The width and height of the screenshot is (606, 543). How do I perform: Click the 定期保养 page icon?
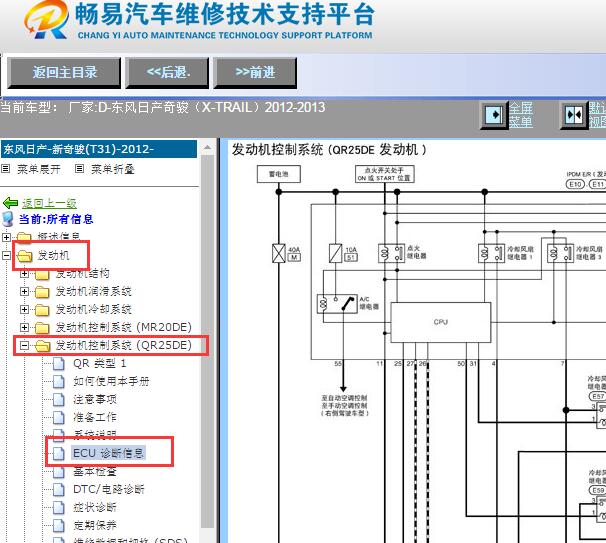(59, 526)
